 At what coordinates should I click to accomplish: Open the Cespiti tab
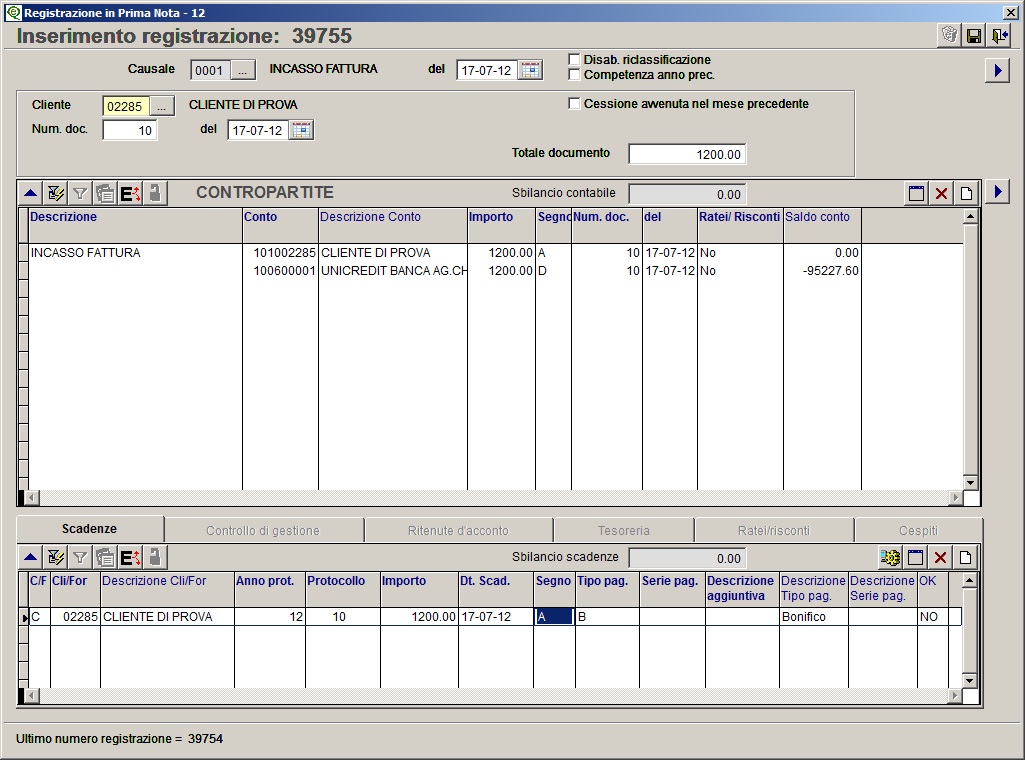click(x=918, y=531)
